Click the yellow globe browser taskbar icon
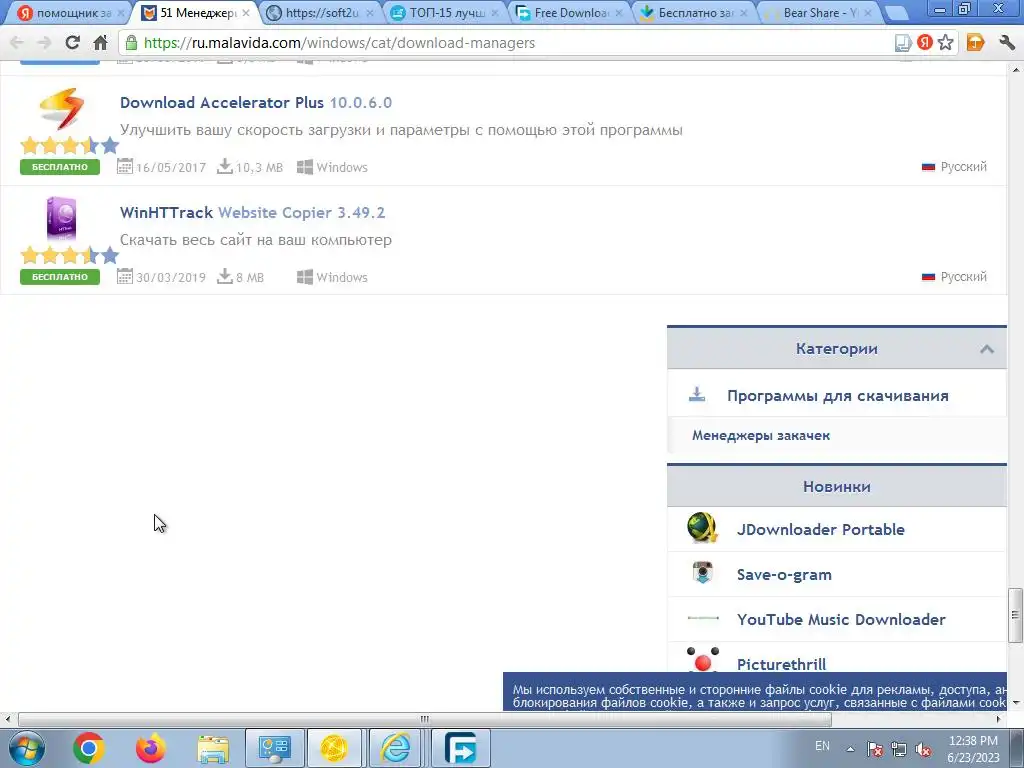This screenshot has height=768, width=1024. (x=334, y=748)
